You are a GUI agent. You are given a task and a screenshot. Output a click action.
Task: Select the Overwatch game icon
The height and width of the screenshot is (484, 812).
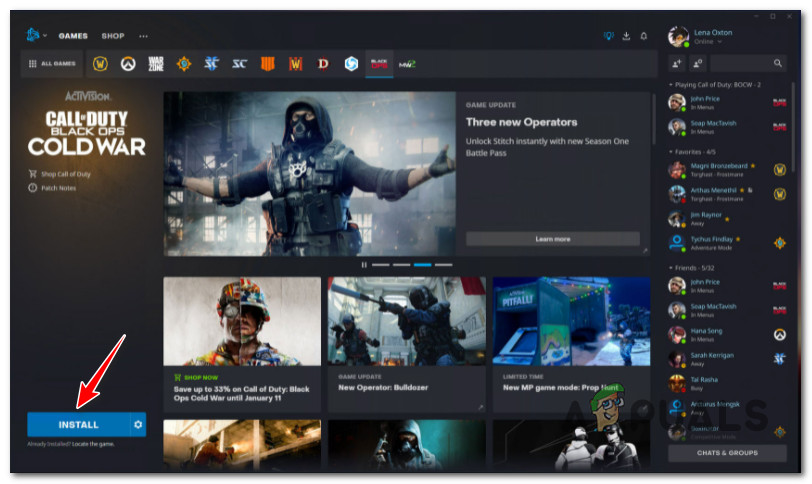coord(128,63)
